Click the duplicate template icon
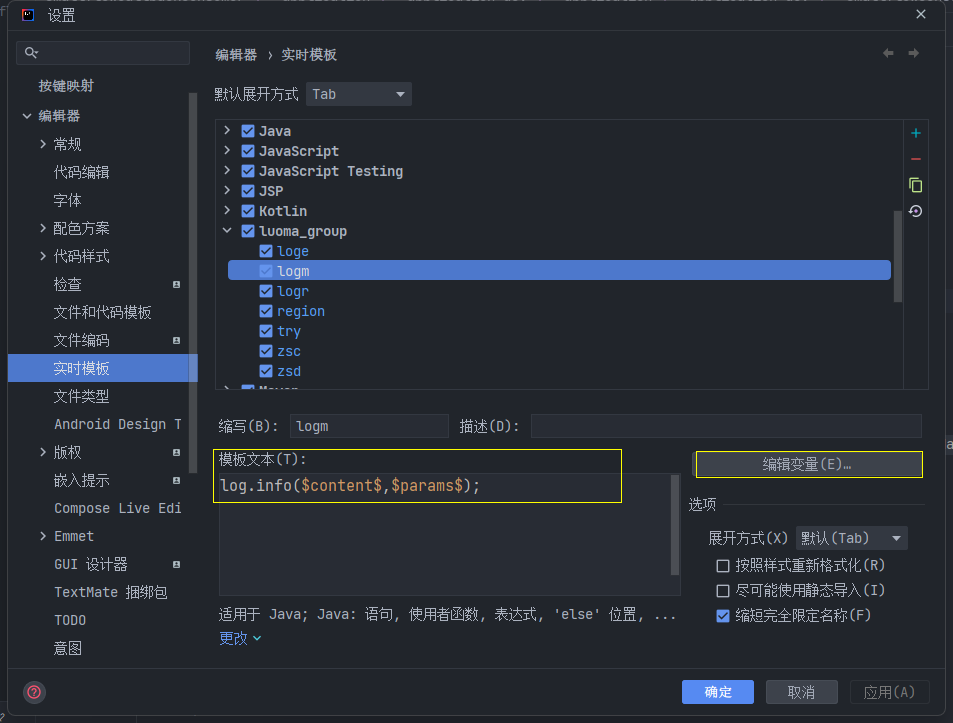953x723 pixels. 915,185
